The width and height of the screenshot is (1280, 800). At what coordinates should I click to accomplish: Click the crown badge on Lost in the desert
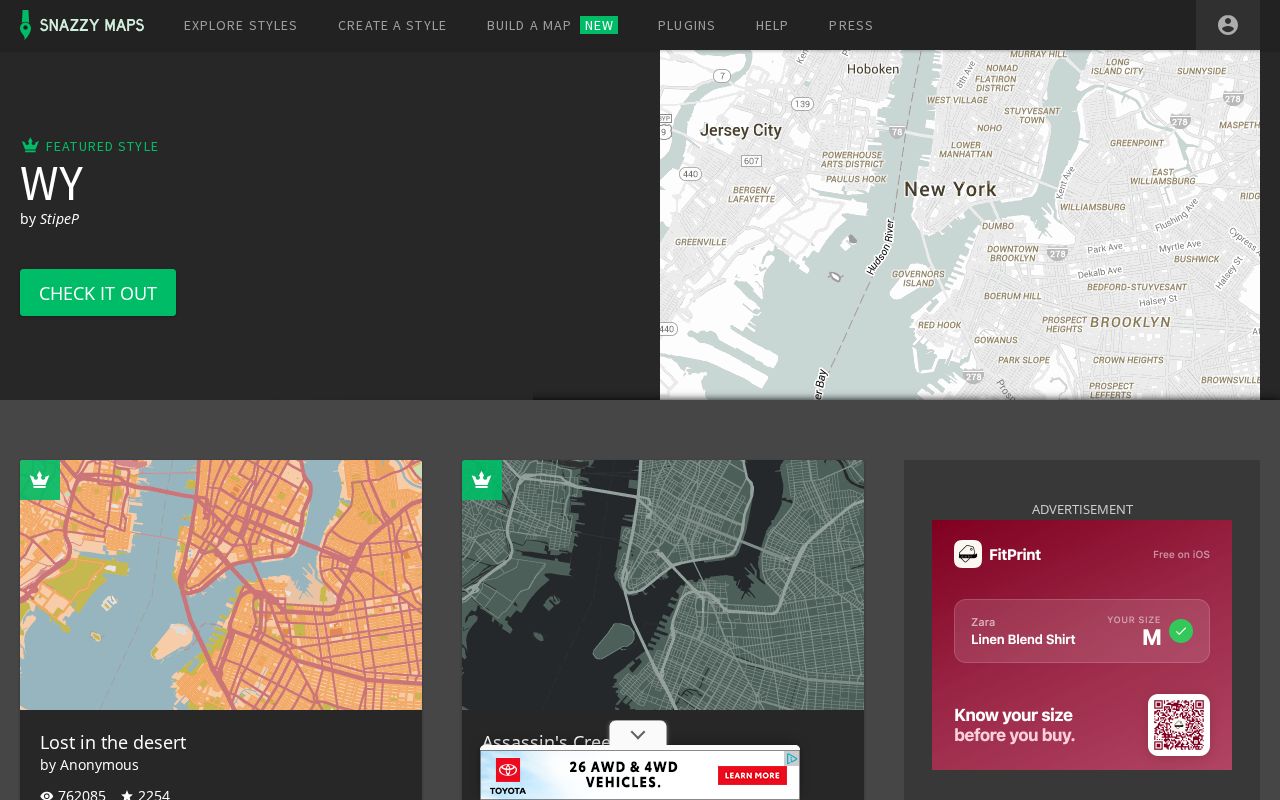click(x=40, y=480)
